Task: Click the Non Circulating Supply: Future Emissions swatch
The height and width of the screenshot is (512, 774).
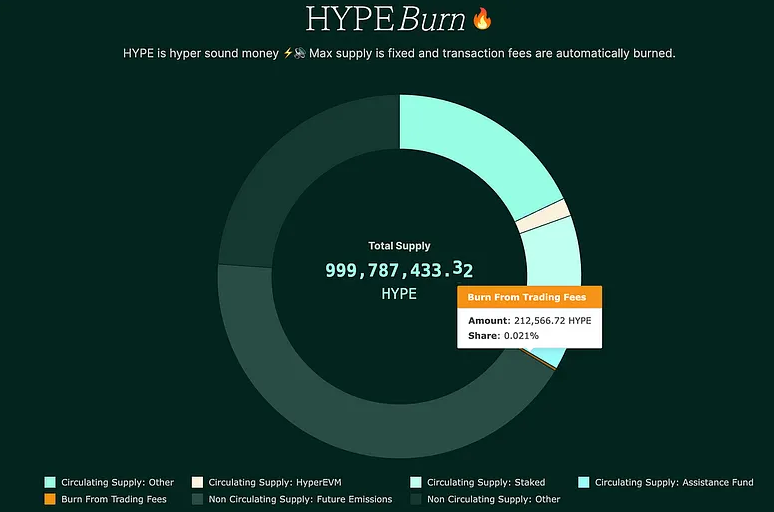Action: point(197,498)
